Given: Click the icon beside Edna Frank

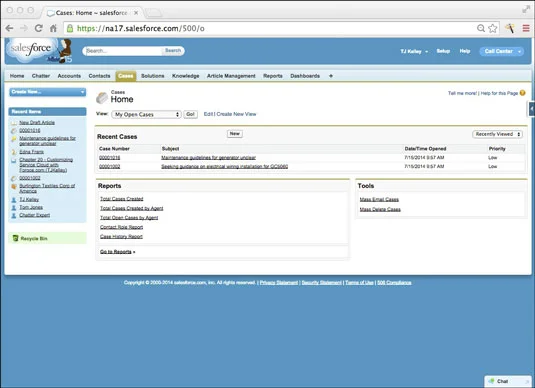Looking at the screenshot, I should 14,152.
